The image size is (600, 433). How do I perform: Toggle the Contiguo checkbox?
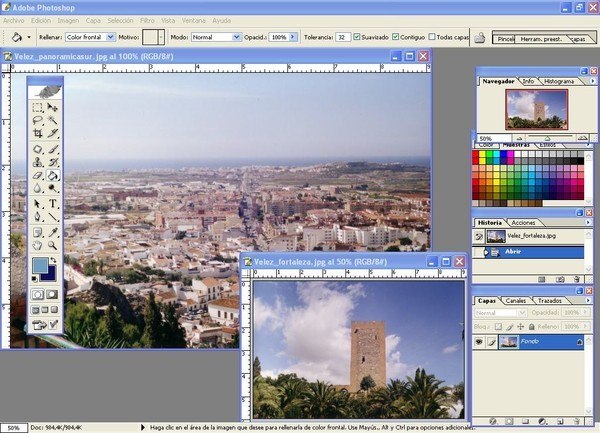[x=397, y=37]
